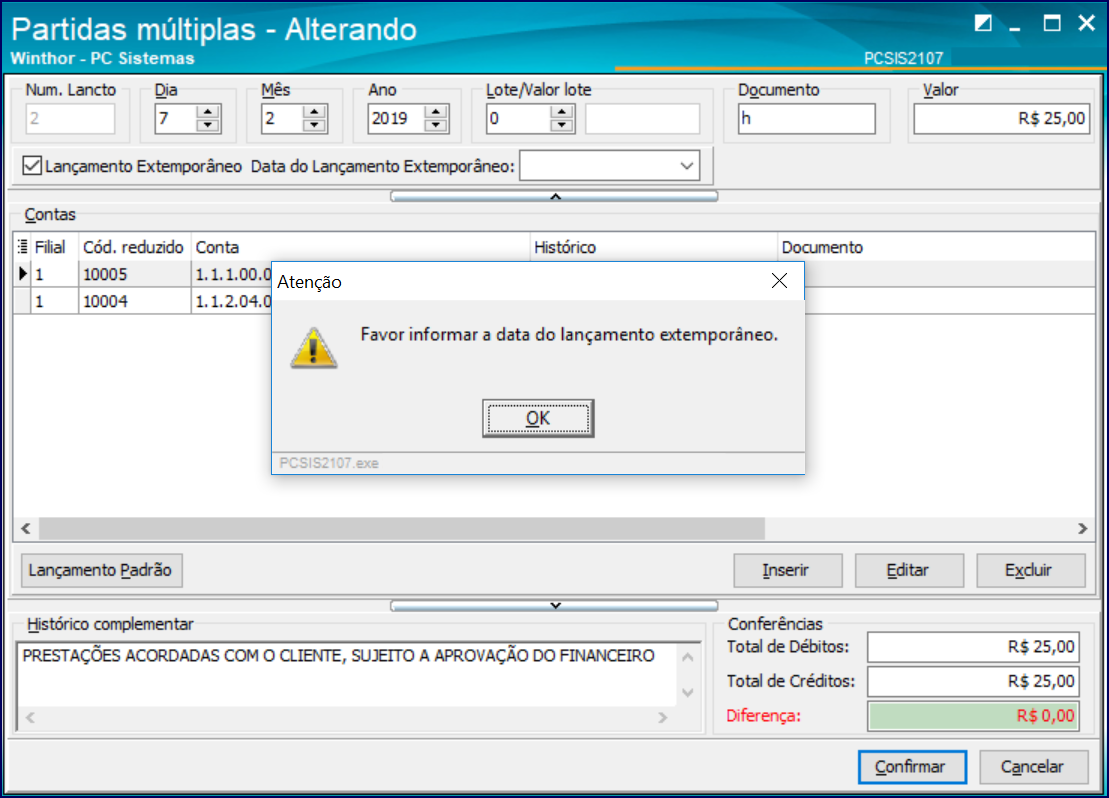Screen dimensions: 1109x798
Task: Click the Editar button
Action: [909, 569]
